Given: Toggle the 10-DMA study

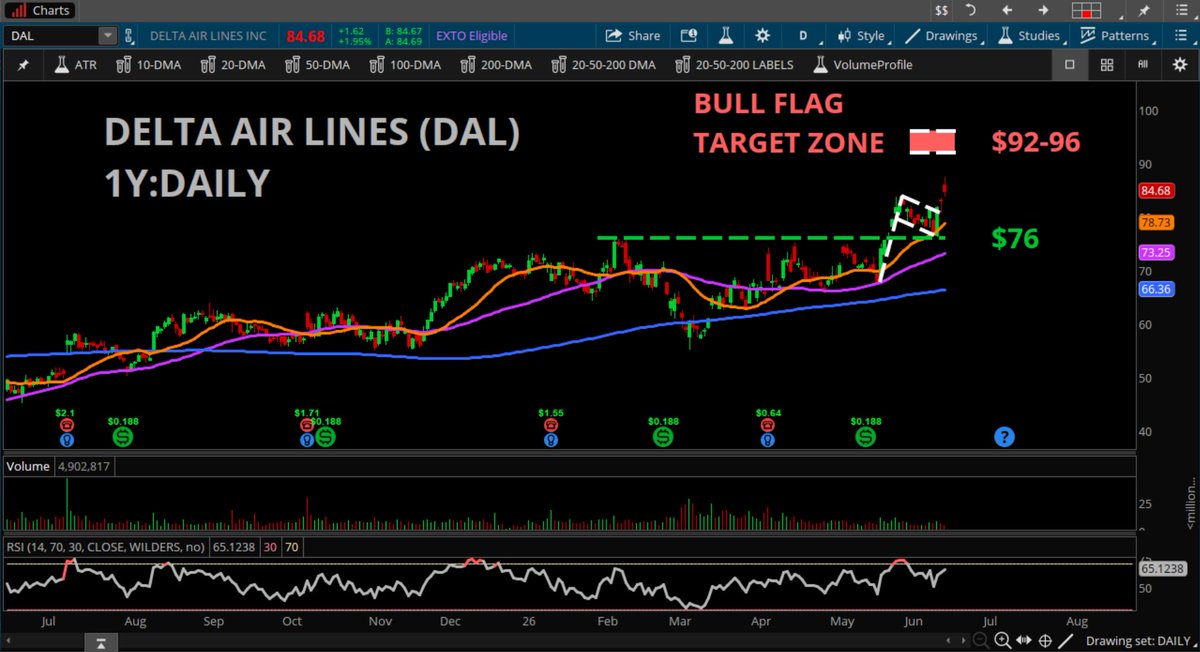Looking at the screenshot, I should [151, 65].
